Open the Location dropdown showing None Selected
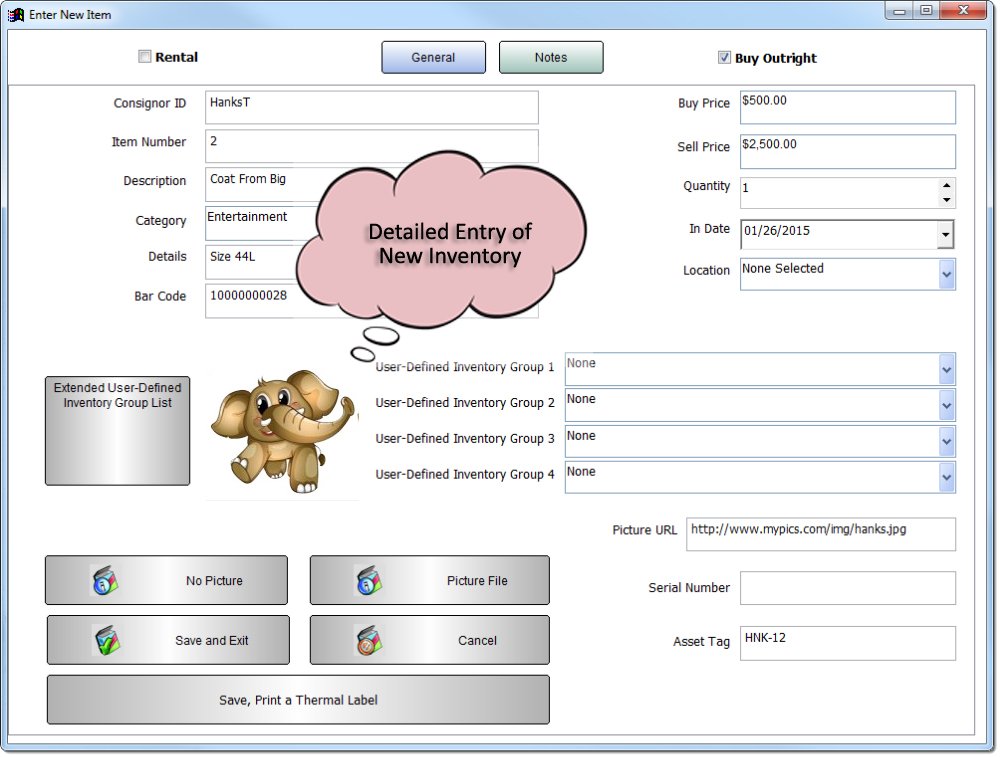Image resolution: width=1000 pixels, height=757 pixels. click(x=946, y=273)
